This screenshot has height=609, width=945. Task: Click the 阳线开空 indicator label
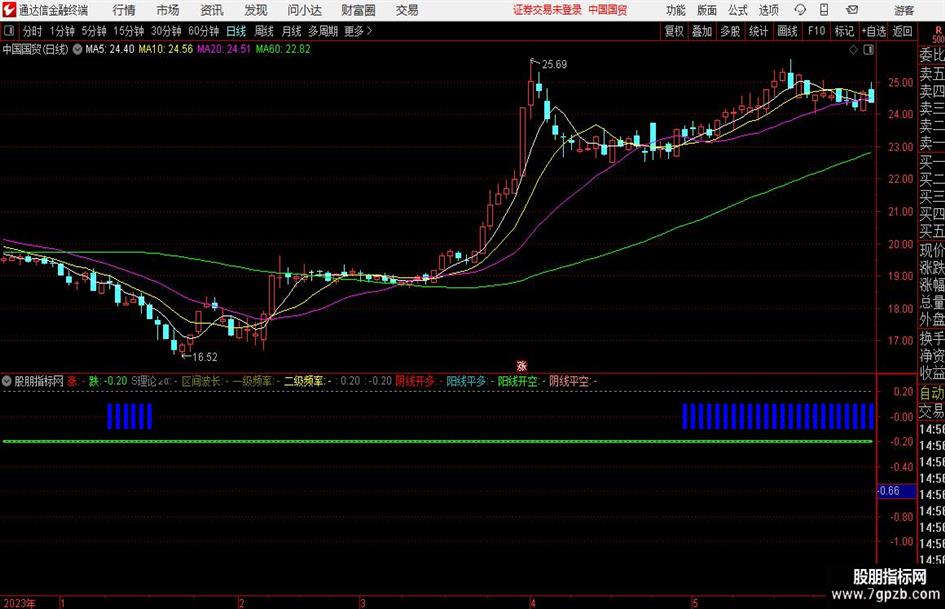pos(518,381)
